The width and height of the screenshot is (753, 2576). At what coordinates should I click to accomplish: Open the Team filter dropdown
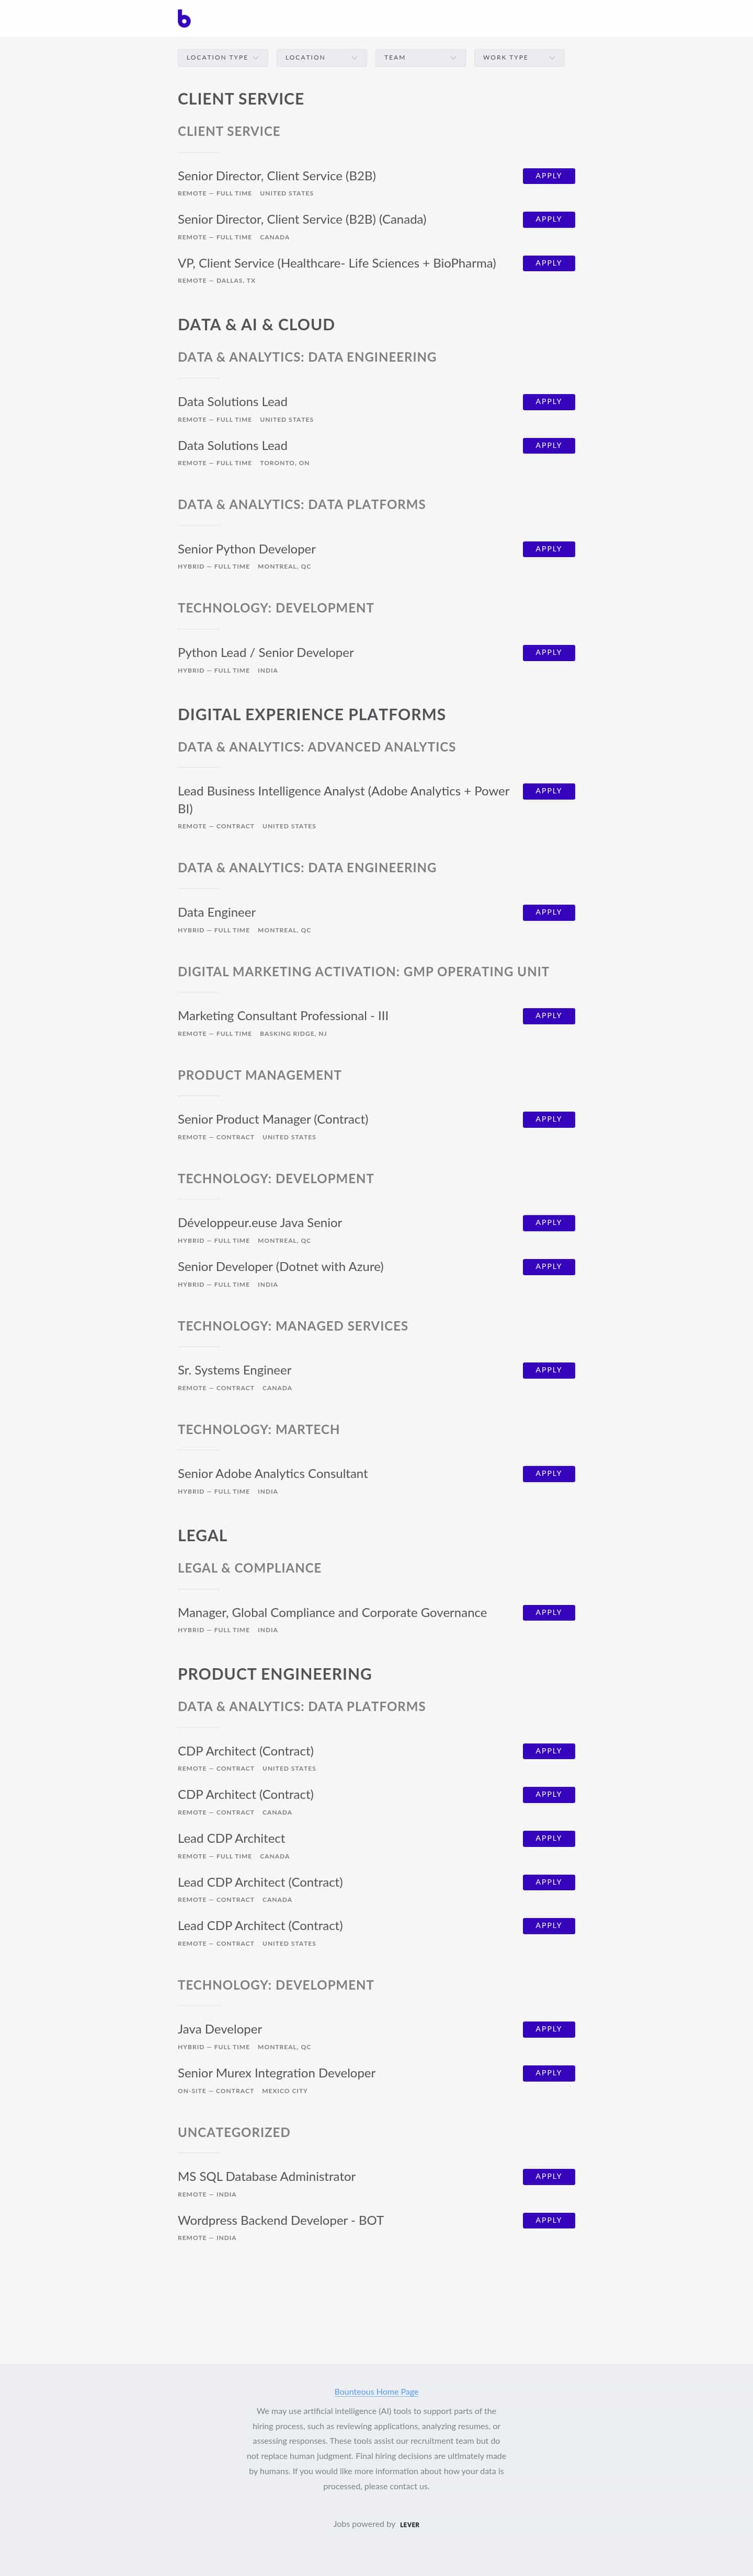[420, 58]
